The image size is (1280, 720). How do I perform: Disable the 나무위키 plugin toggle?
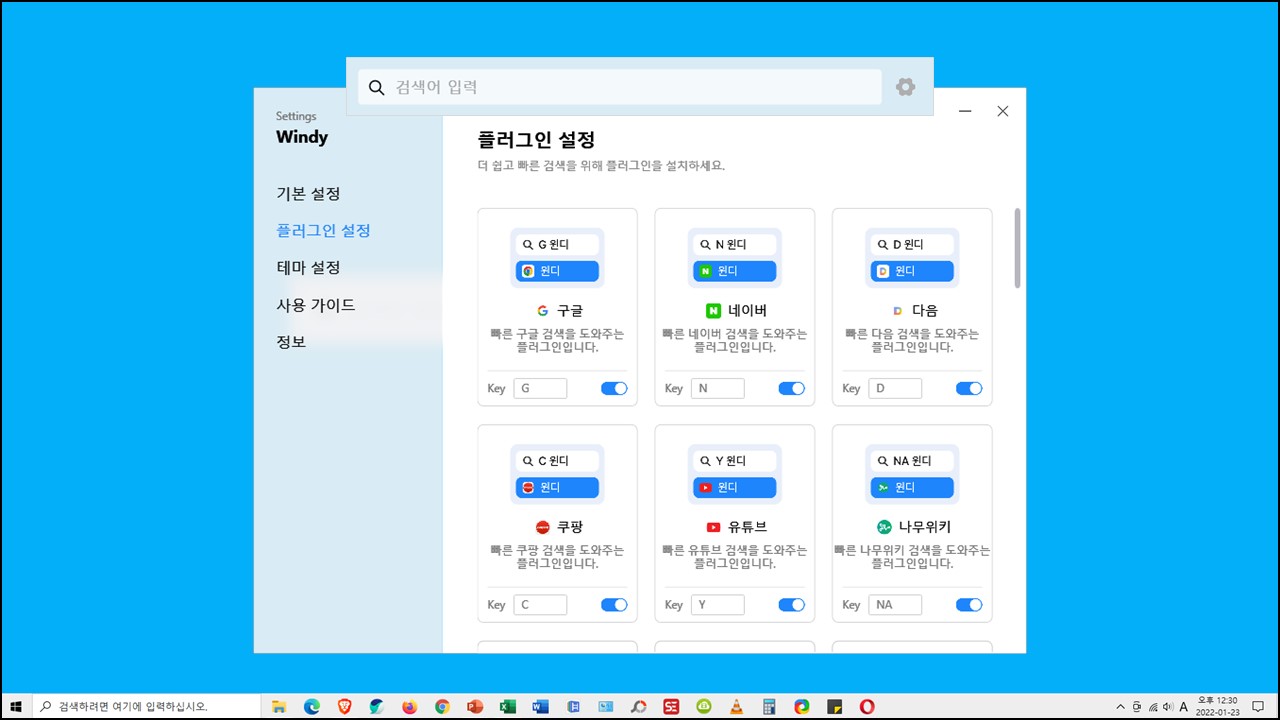969,604
